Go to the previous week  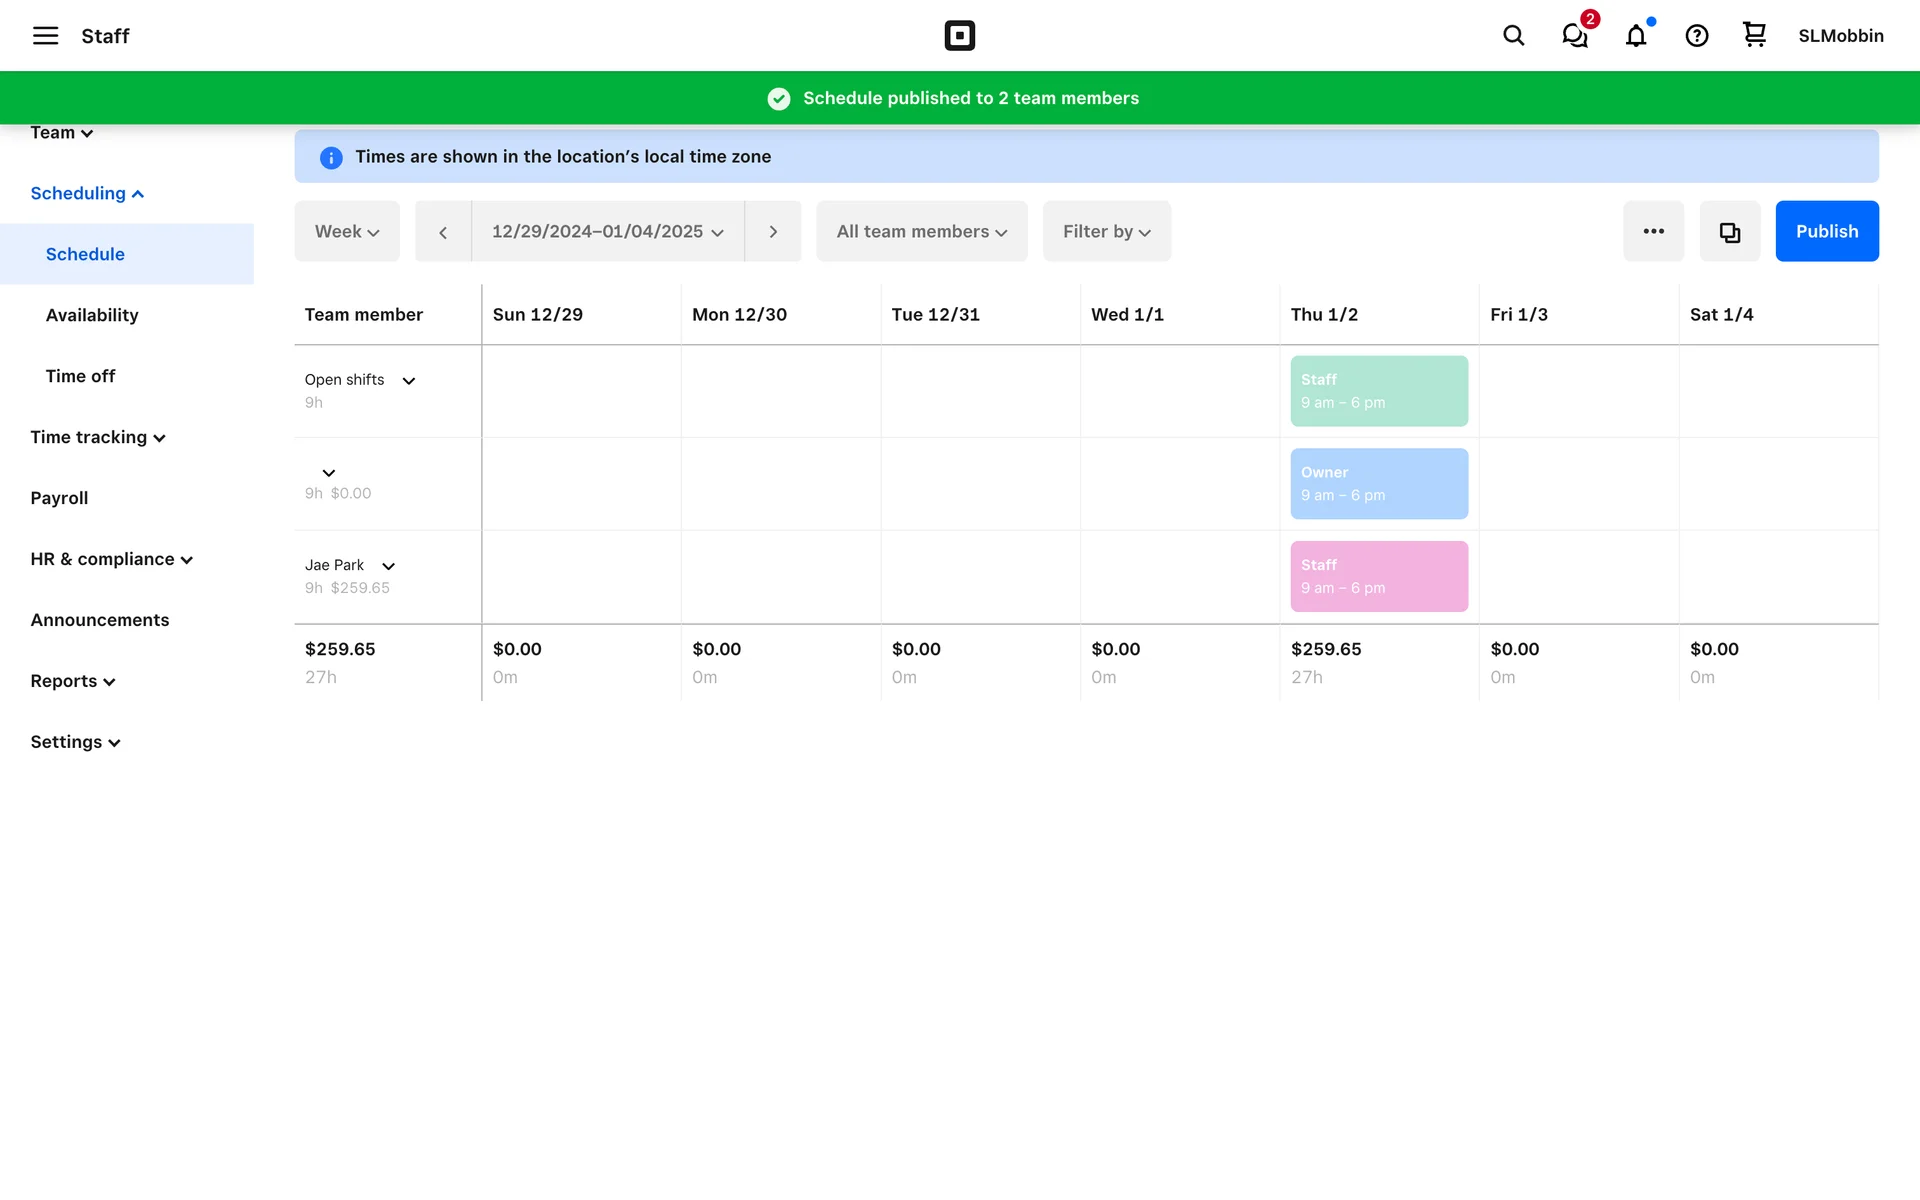point(443,232)
